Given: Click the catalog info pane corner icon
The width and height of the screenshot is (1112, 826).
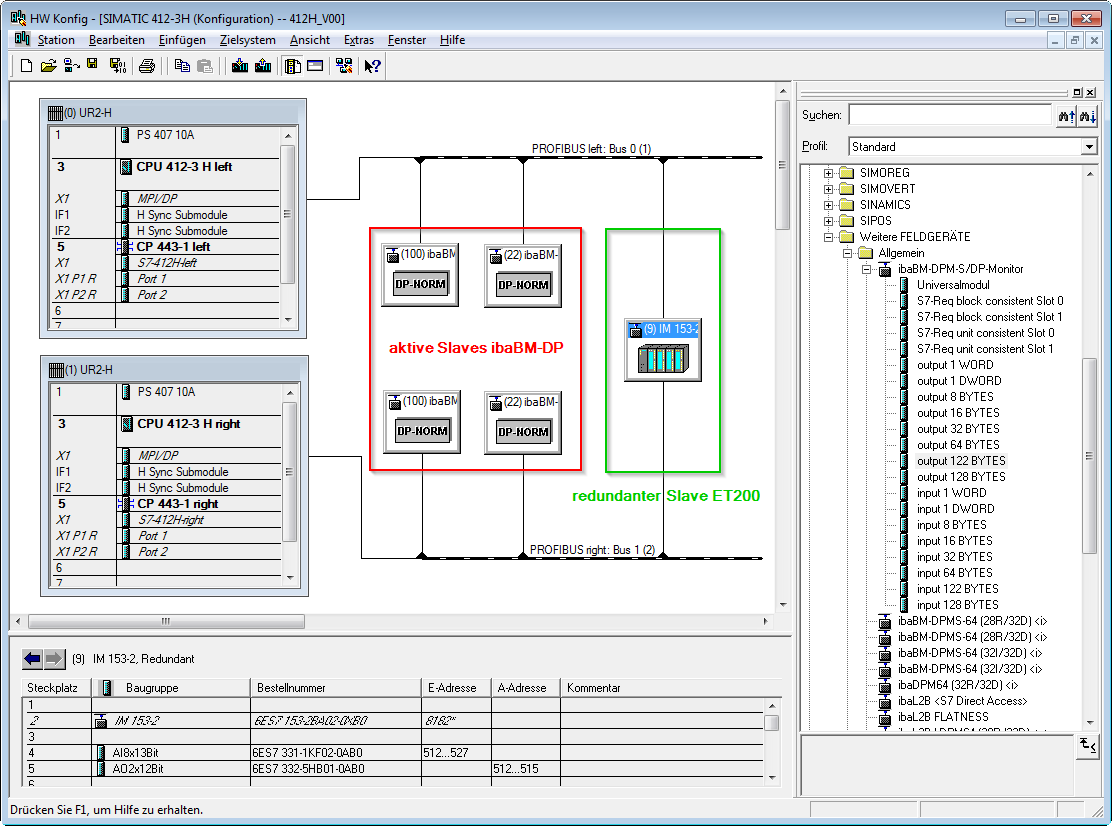Looking at the screenshot, I should tap(1088, 746).
